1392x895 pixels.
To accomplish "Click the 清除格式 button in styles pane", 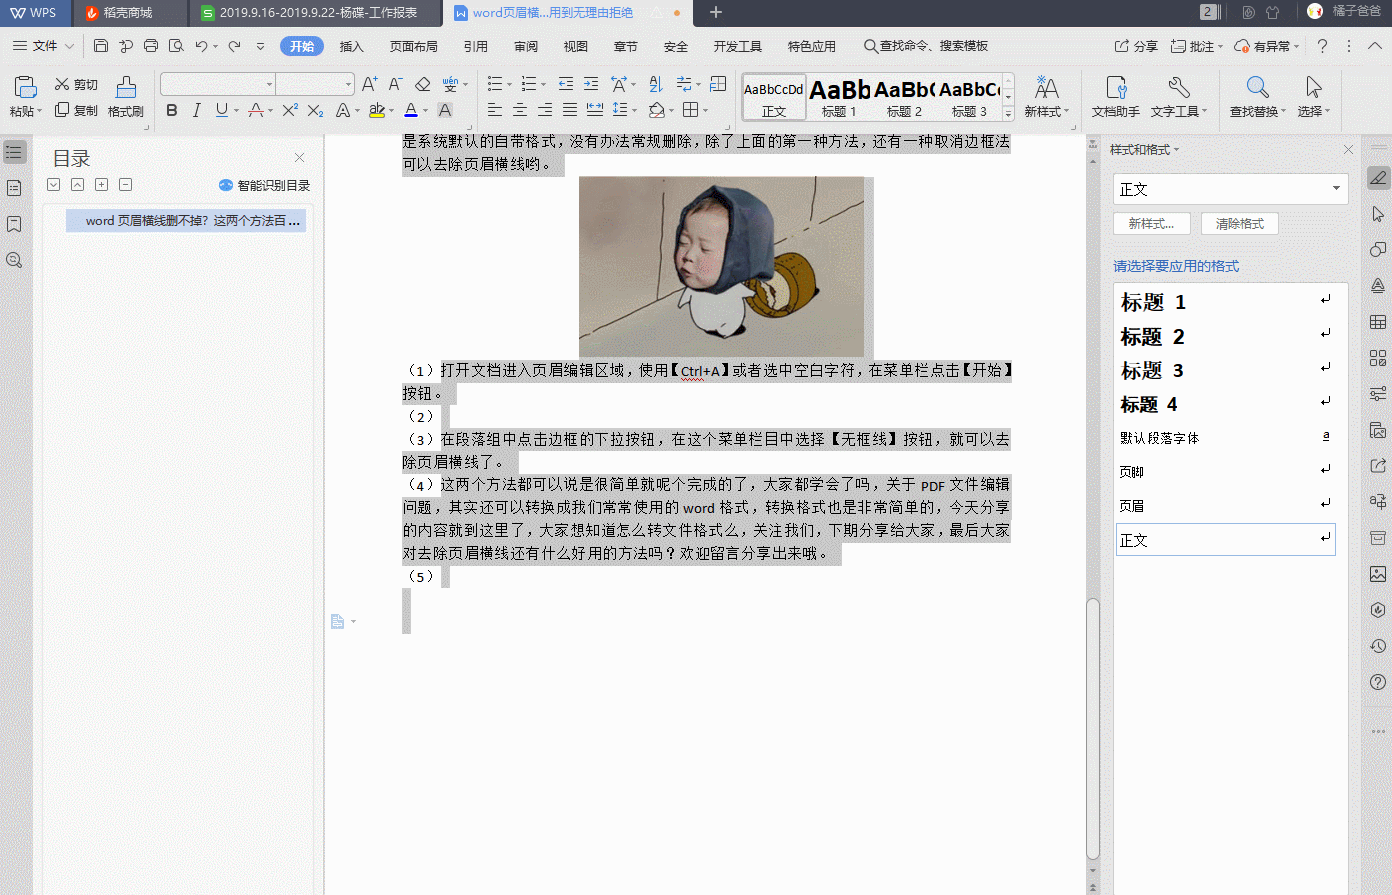I will [x=1240, y=224].
